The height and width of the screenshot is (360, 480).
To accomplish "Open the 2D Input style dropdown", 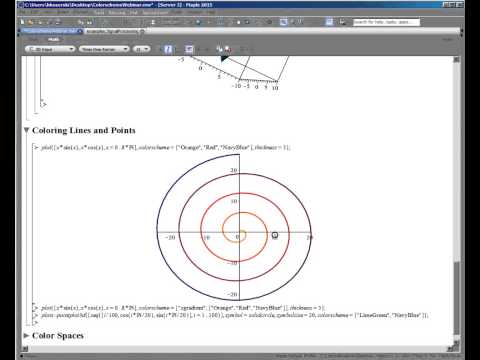I will click(50, 49).
